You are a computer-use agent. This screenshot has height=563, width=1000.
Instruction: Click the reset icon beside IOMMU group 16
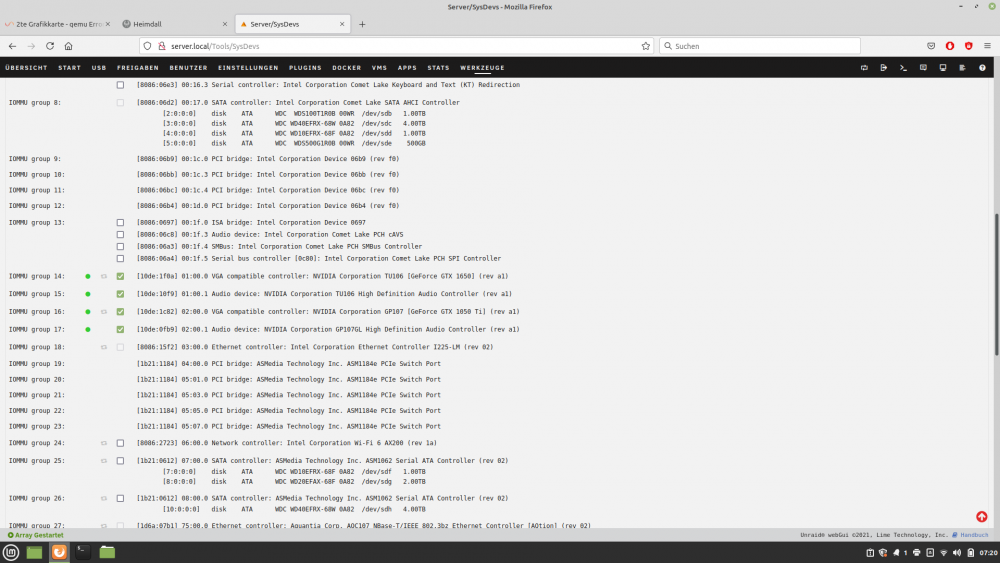pyautogui.click(x=103, y=312)
